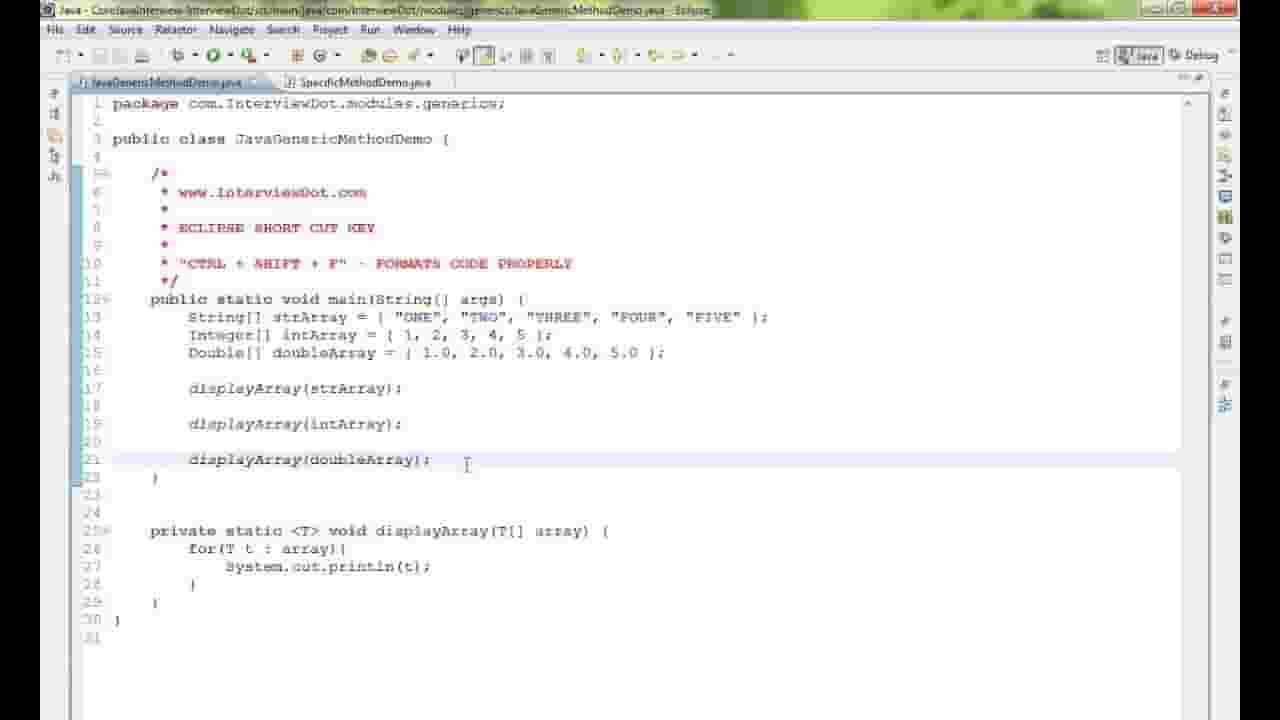The image size is (1280, 720).
Task: Create a new Java package from the toolbar
Action: 297,56
